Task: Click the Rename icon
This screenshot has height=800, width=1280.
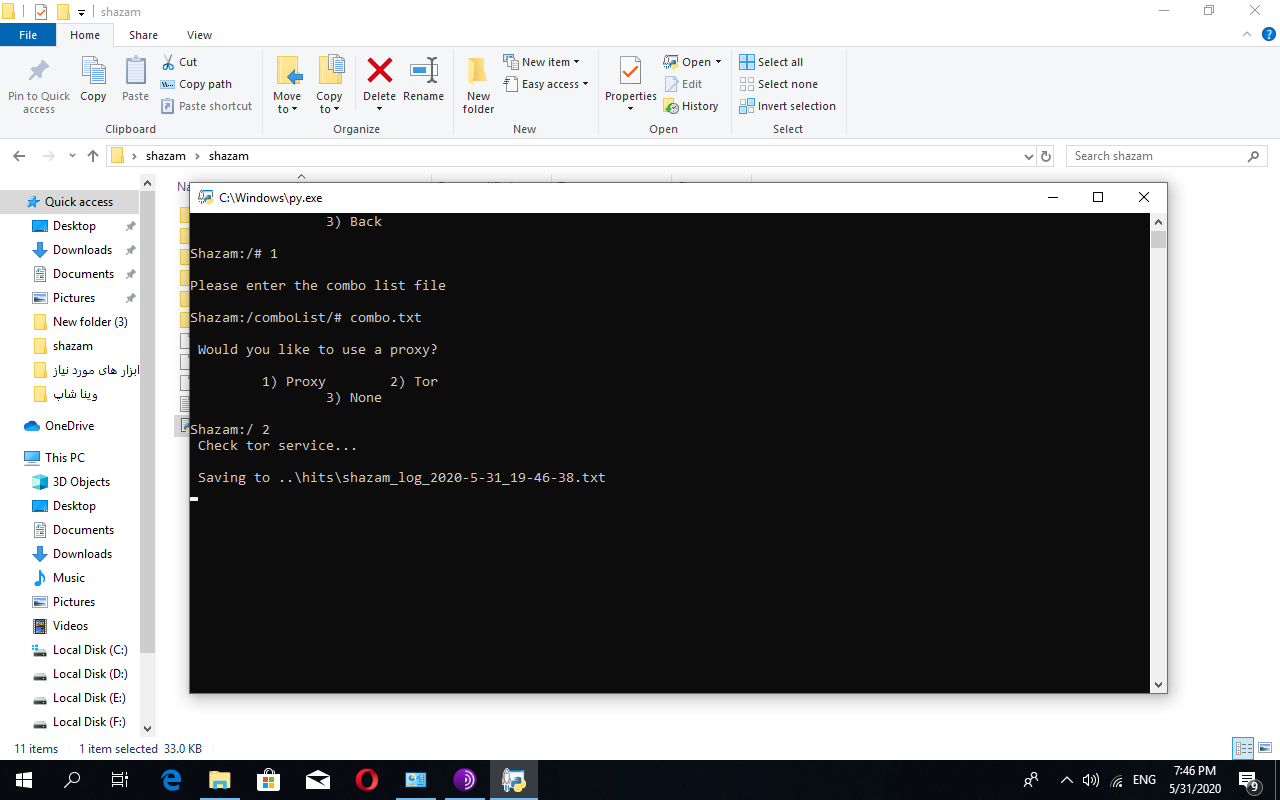Action: 424,70
